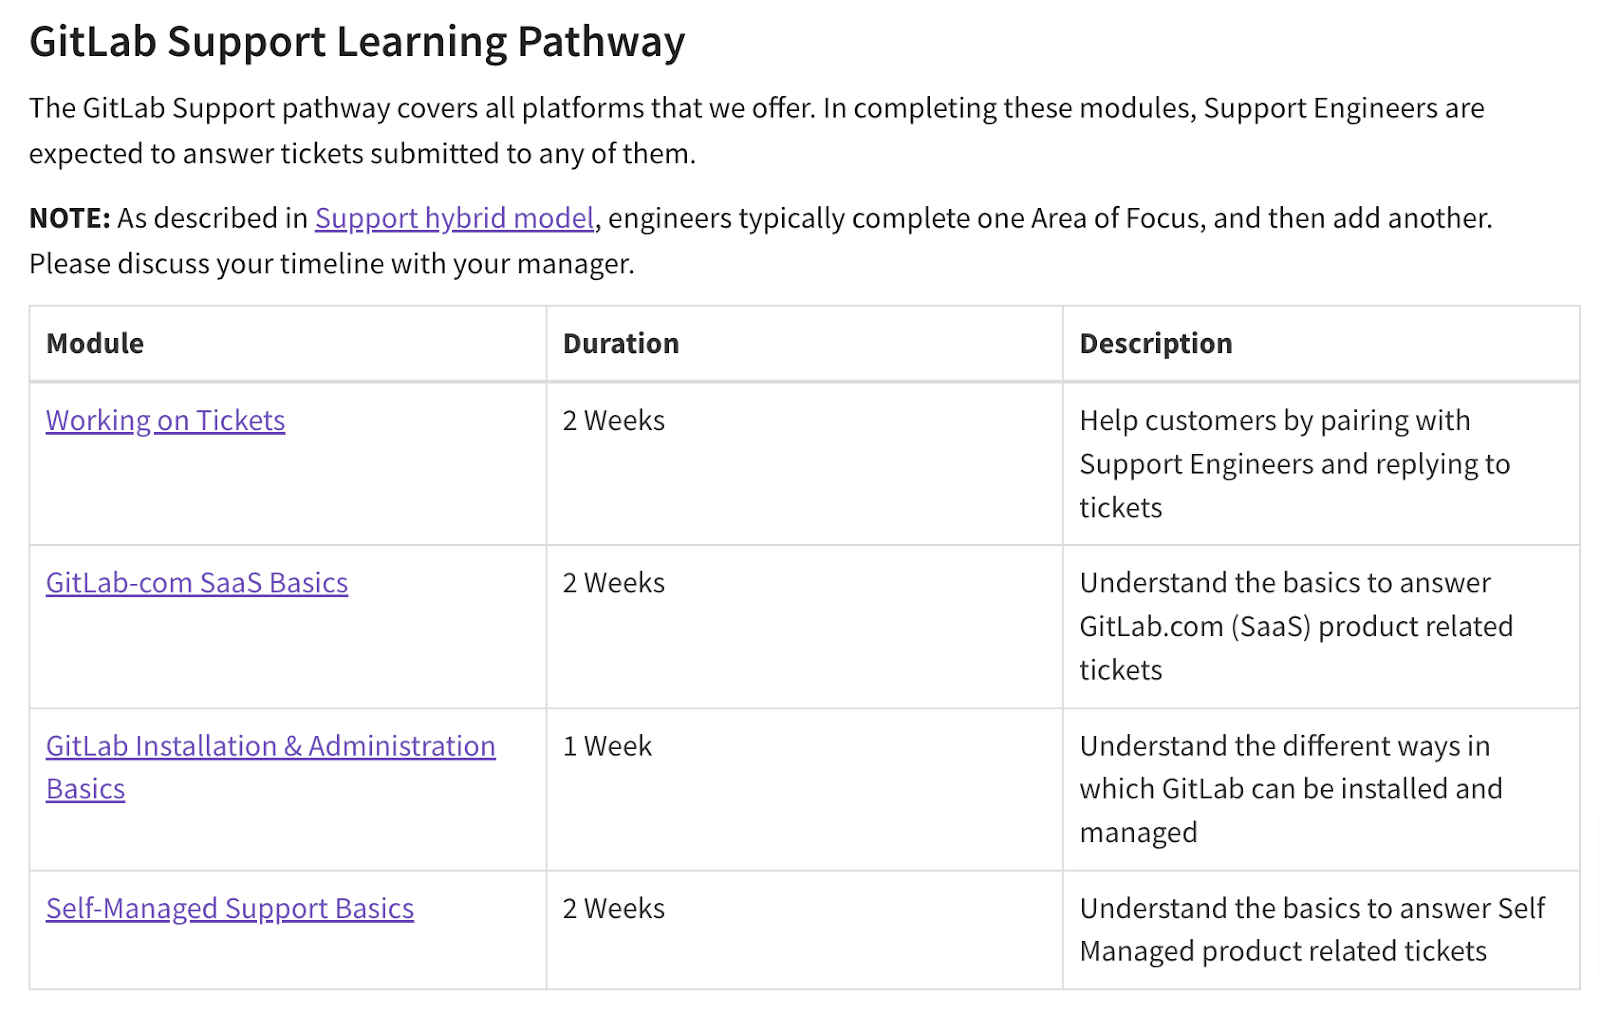The image size is (1600, 1014).
Task: Click the duration cell for GitLab-com SaaS Basics
Action: (613, 583)
